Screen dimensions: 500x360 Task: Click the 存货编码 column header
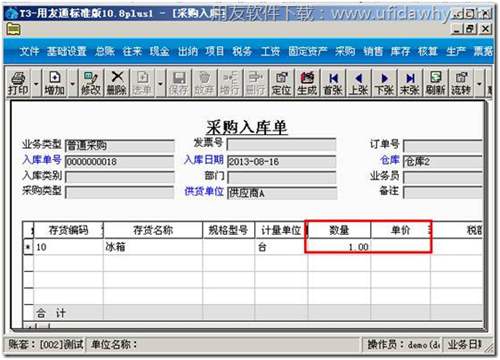[68, 230]
